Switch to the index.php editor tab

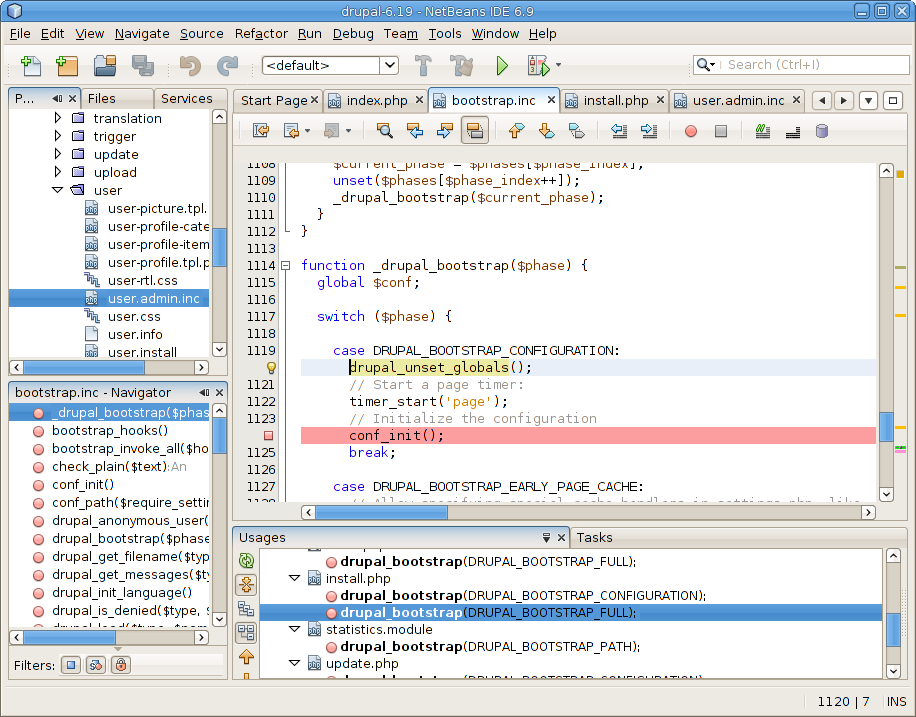pyautogui.click(x=375, y=101)
